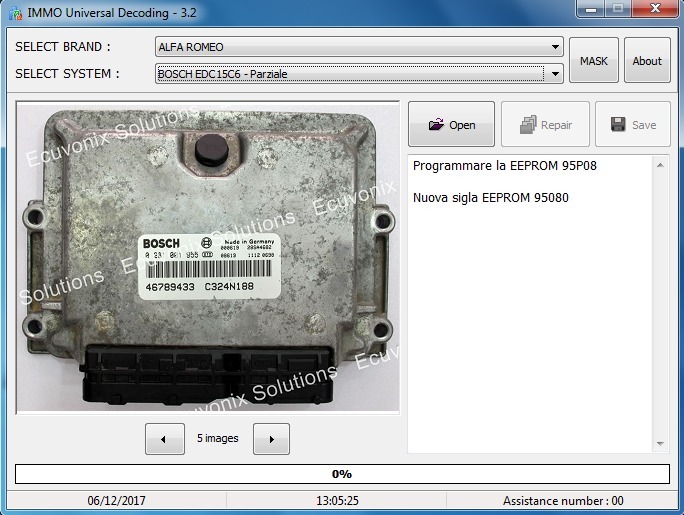Click the date 06/12/2017 in status bar
The width and height of the screenshot is (684, 515).
[116, 501]
